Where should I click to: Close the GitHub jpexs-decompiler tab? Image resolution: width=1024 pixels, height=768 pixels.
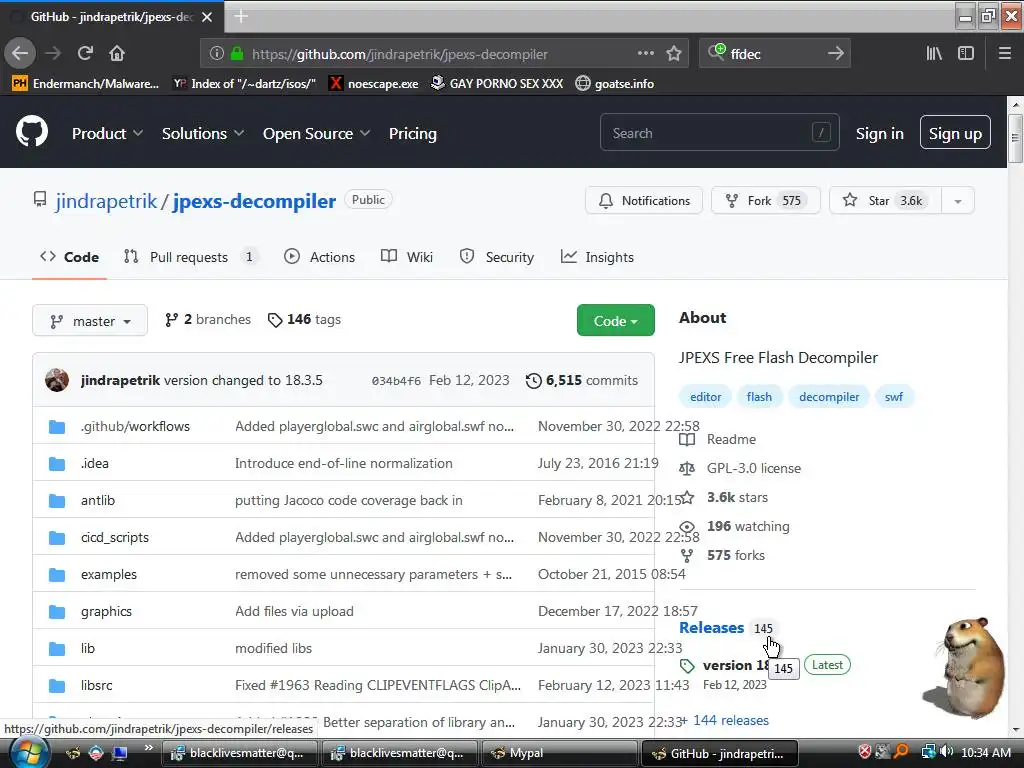pos(207,17)
